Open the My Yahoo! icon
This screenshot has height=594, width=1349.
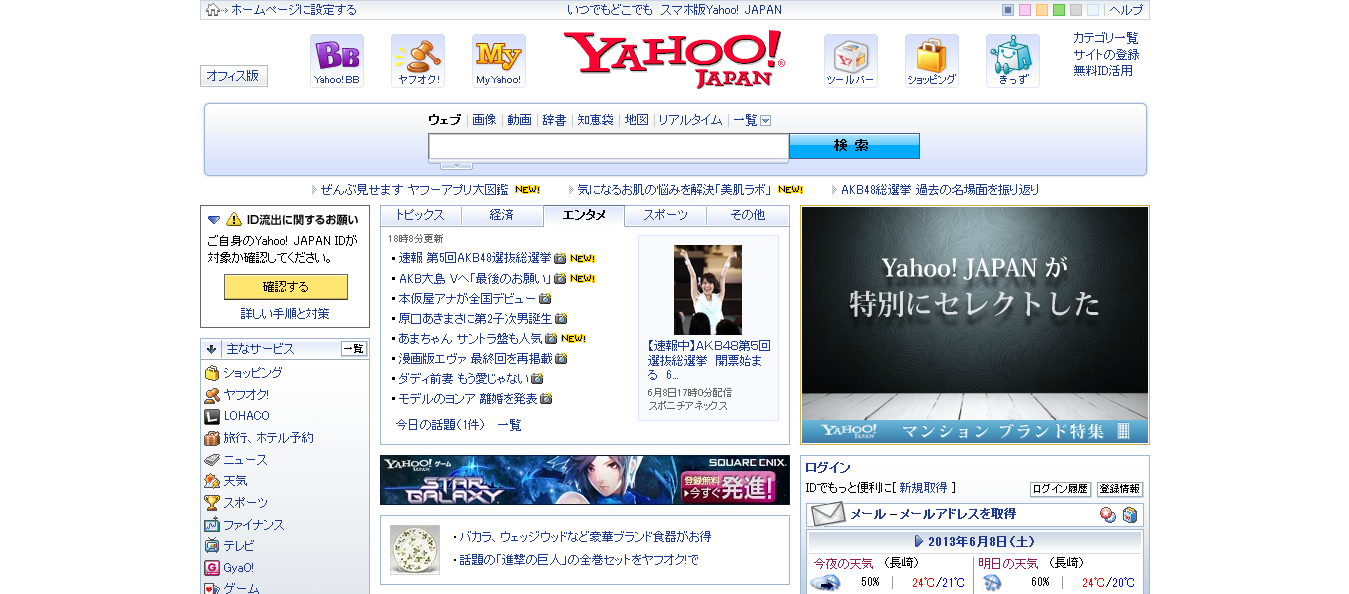(499, 61)
